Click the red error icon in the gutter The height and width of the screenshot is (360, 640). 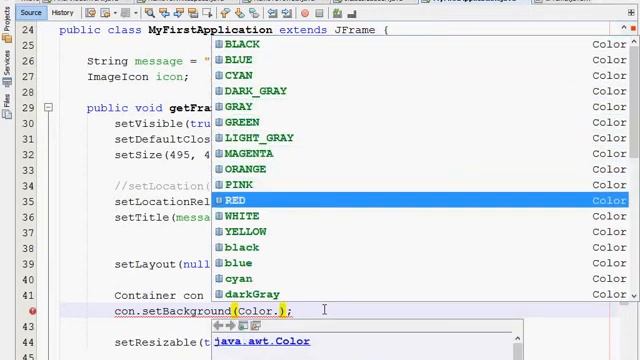coord(33,311)
